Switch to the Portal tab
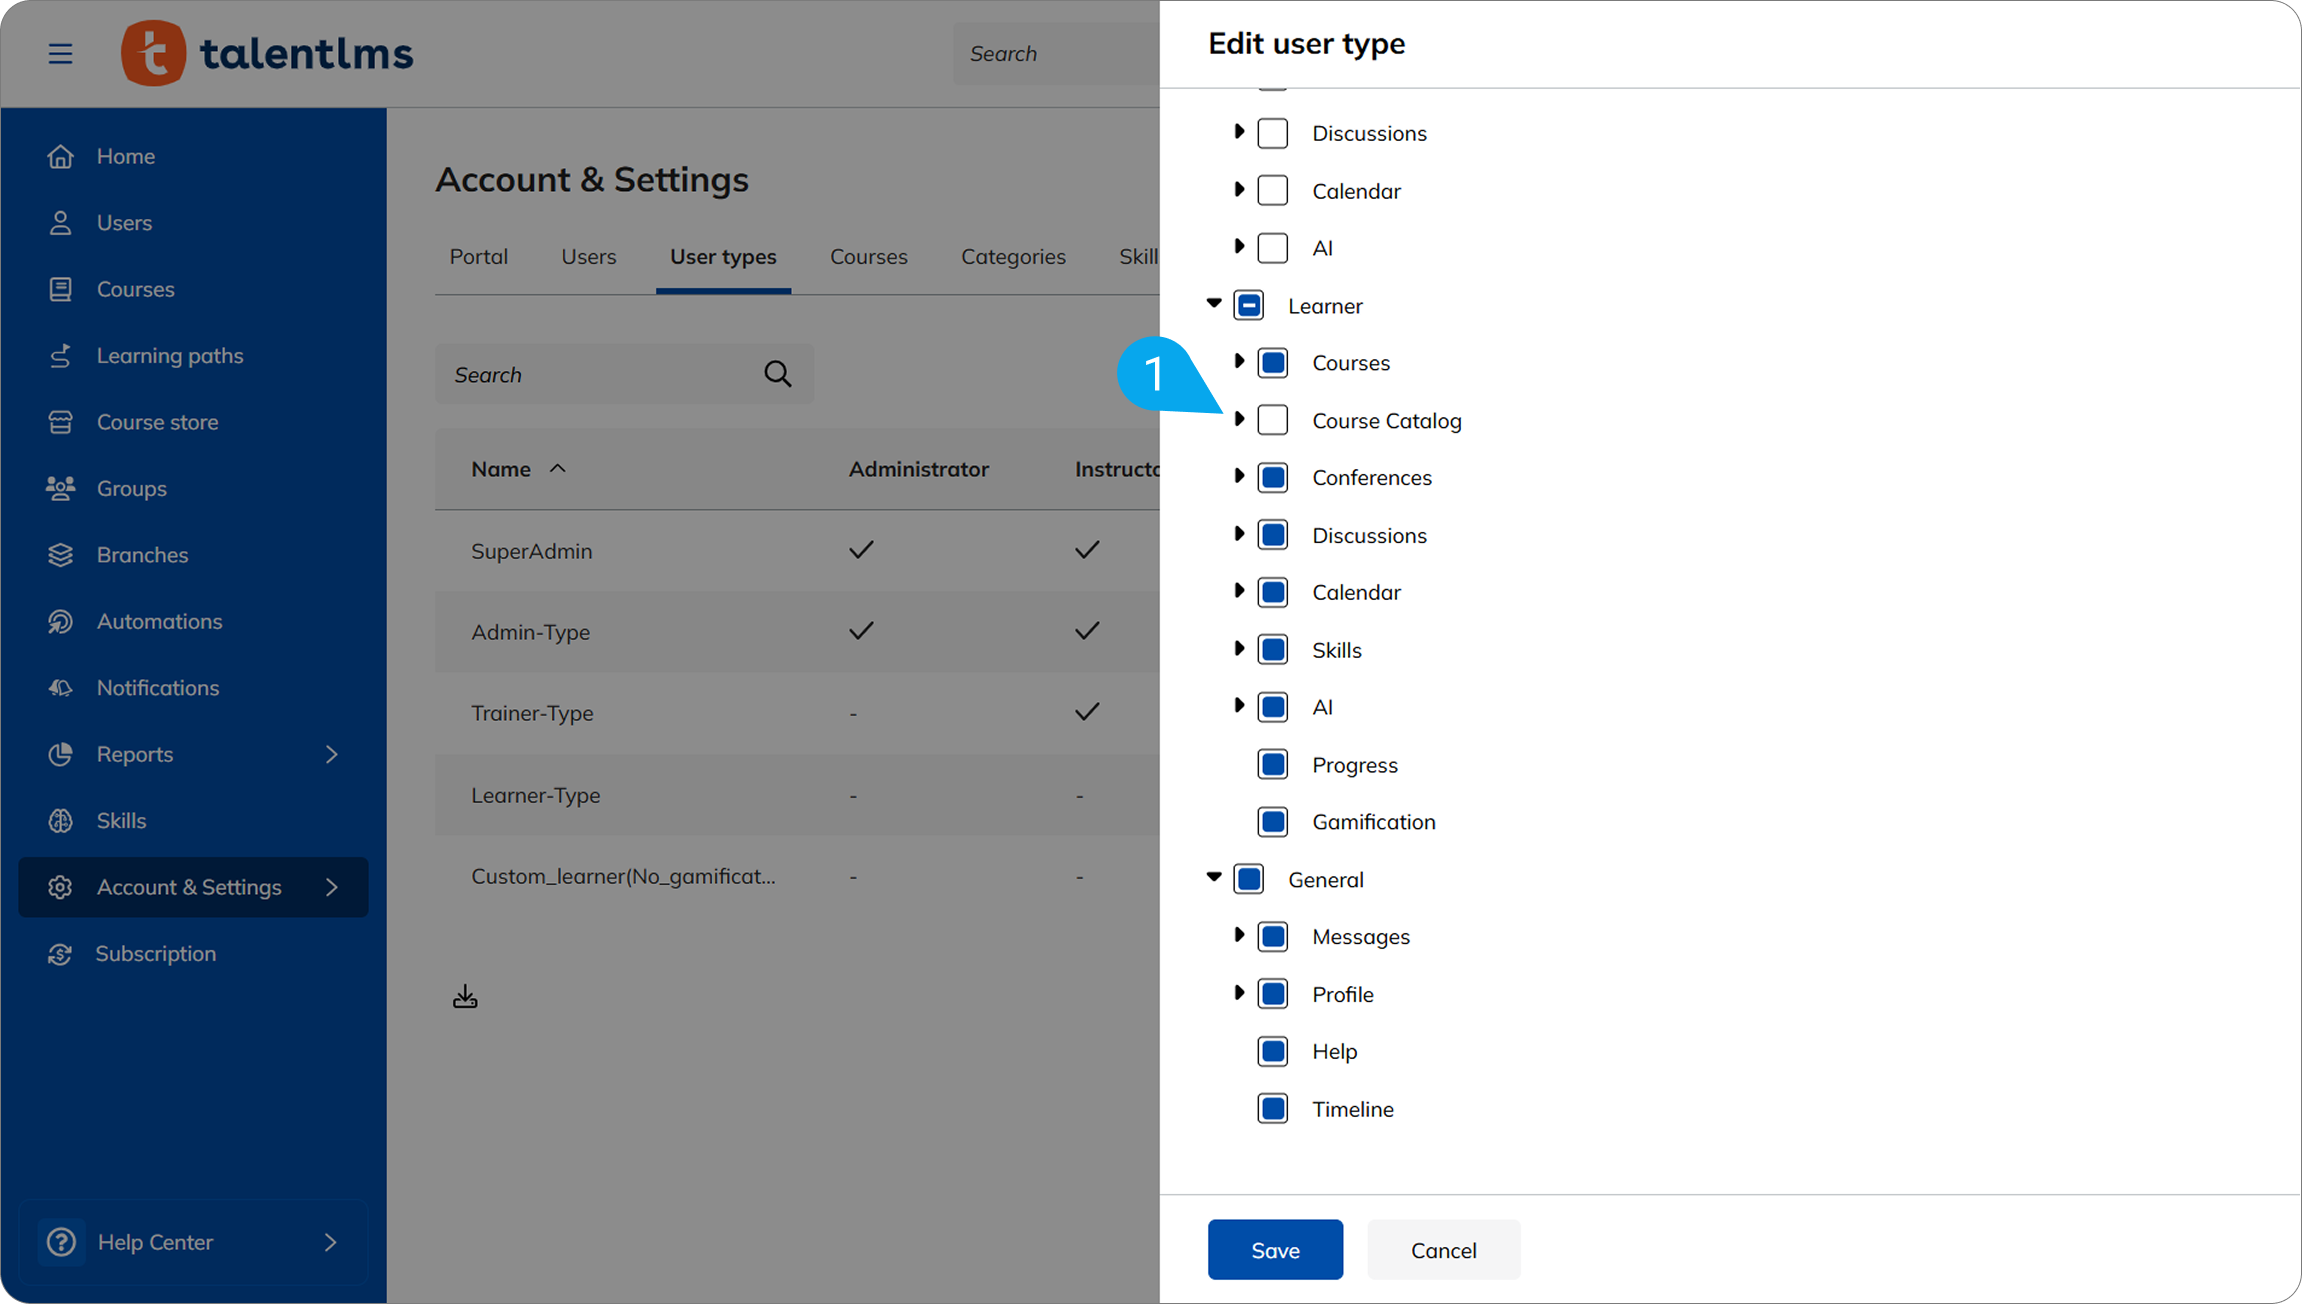 [478, 257]
